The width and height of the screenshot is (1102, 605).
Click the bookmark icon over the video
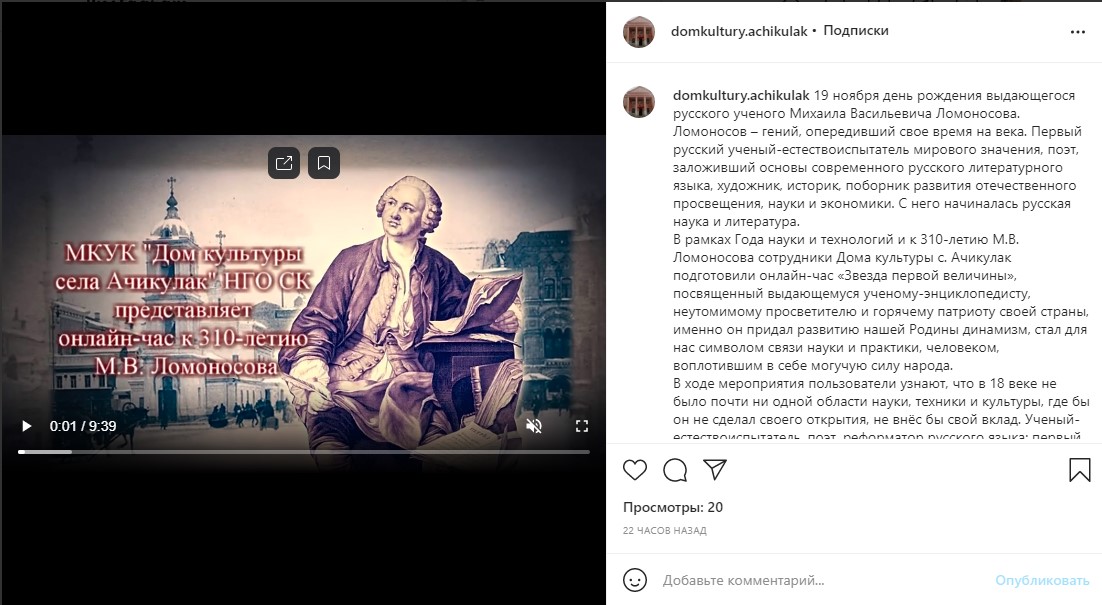(x=324, y=163)
